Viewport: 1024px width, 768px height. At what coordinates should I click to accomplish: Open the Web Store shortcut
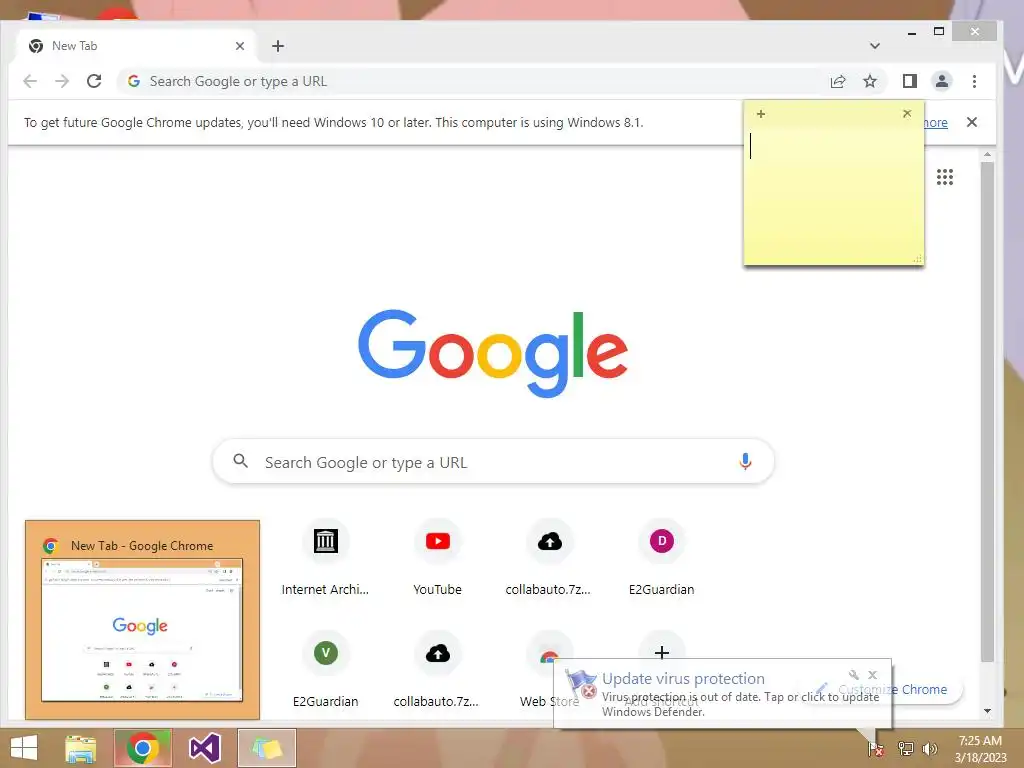[539, 671]
